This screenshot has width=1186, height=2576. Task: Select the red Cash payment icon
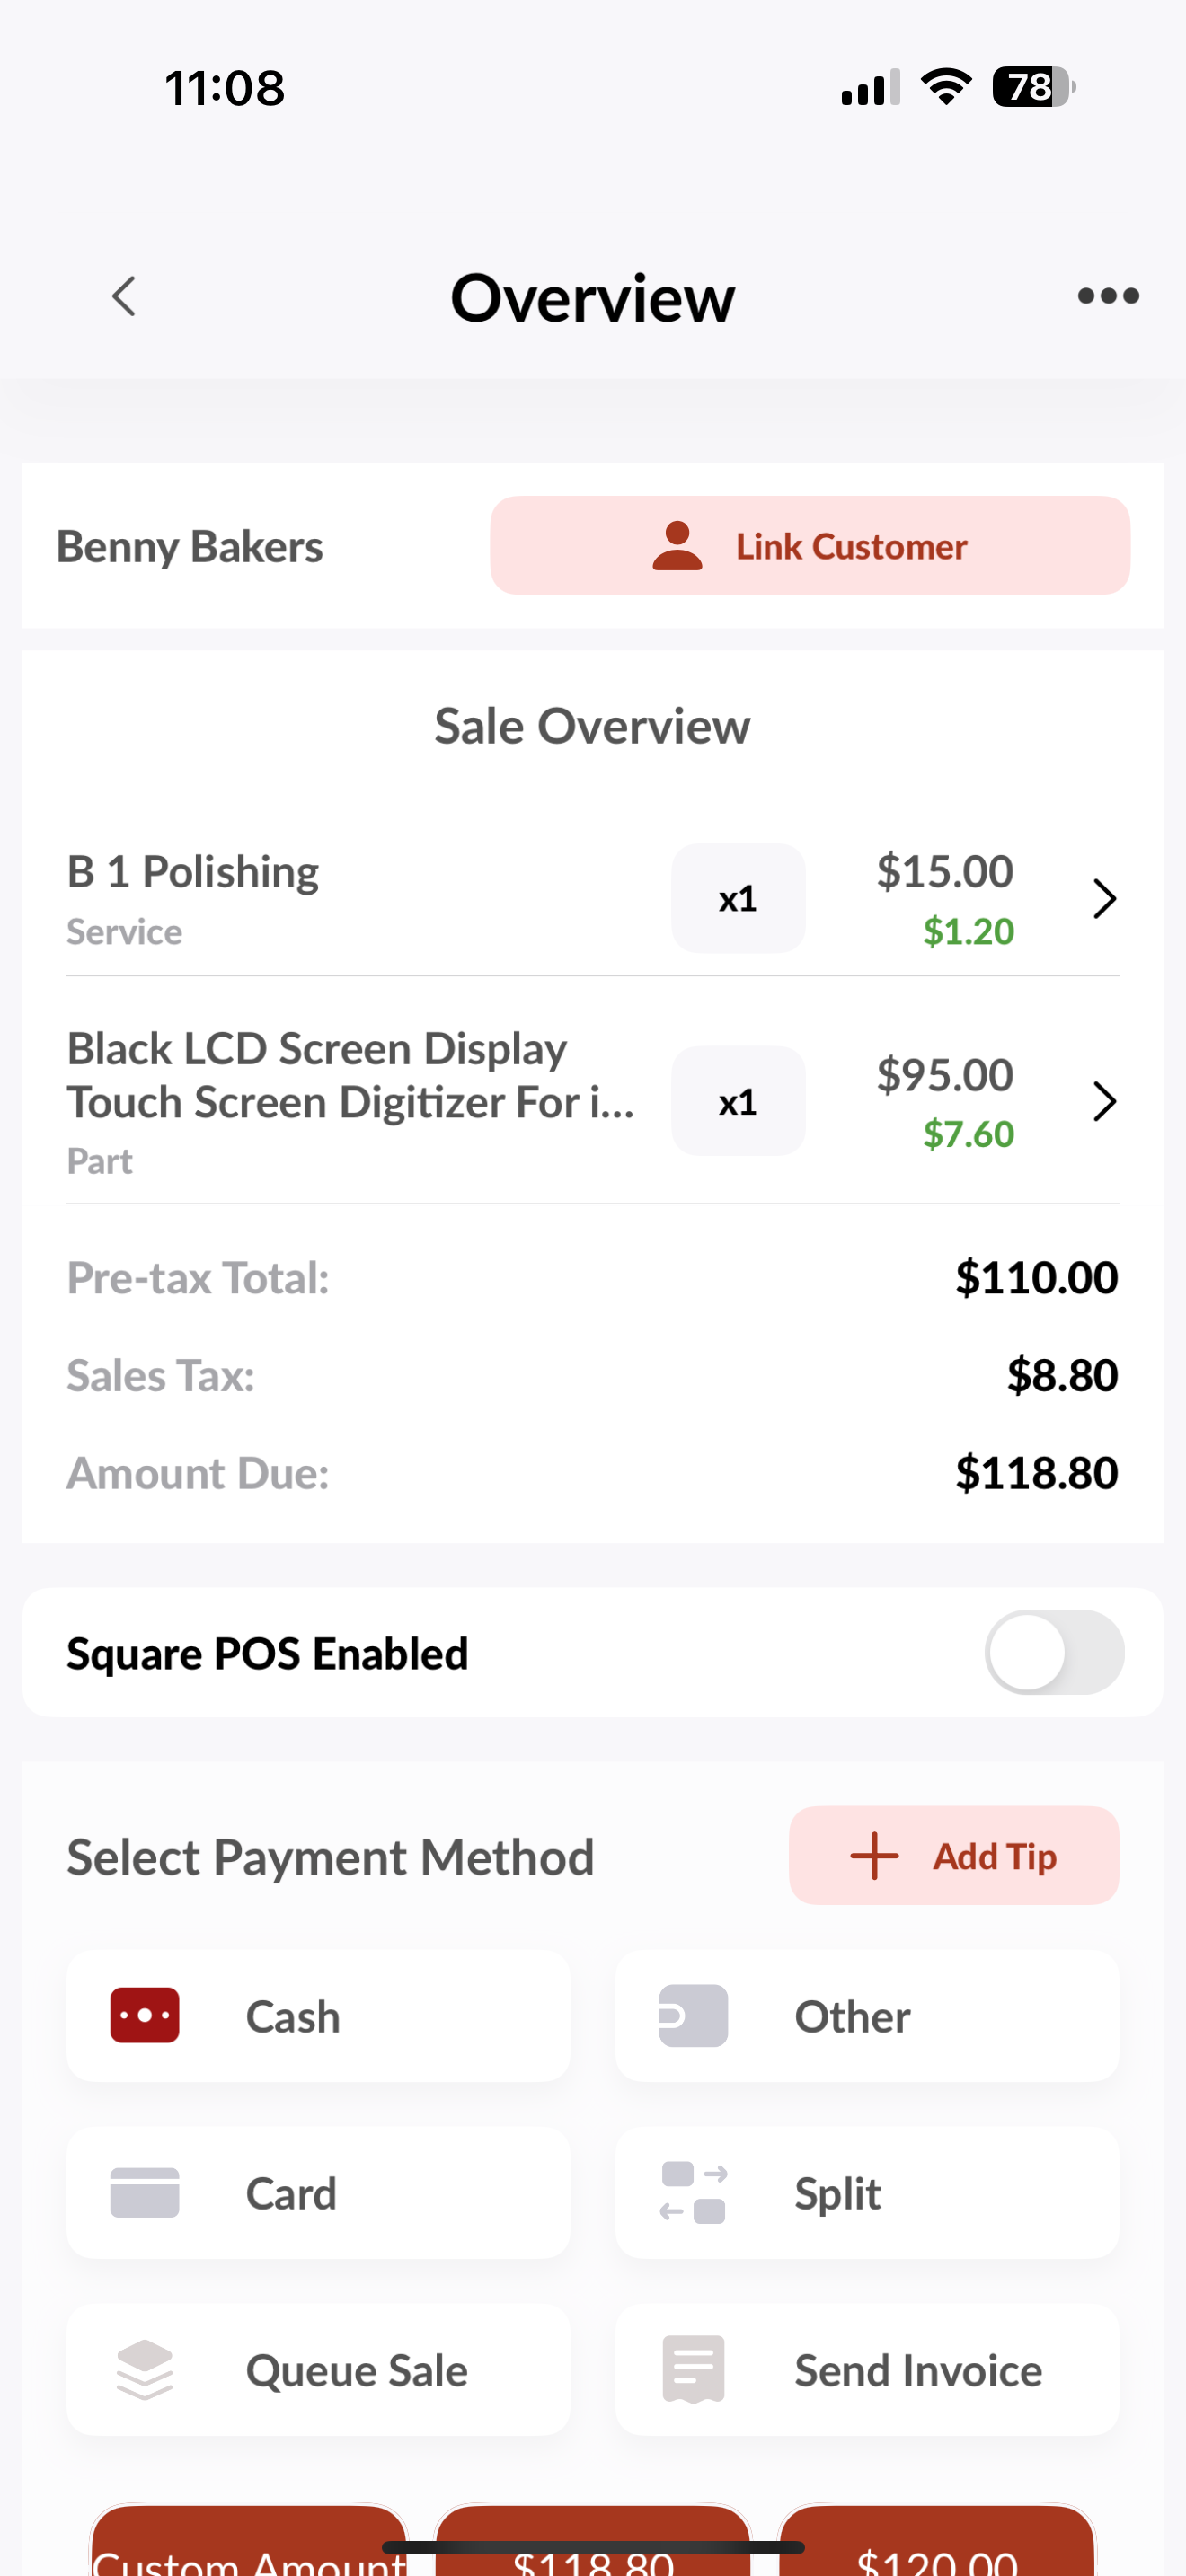[145, 2015]
